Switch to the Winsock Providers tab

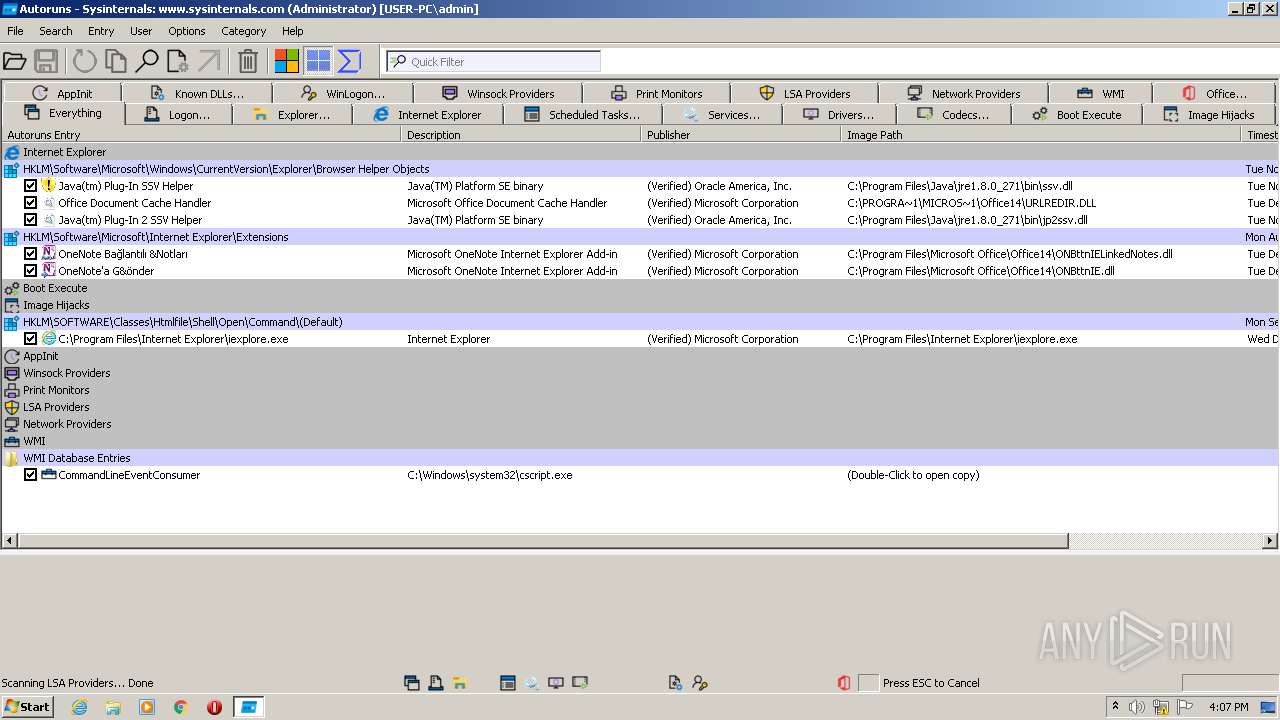498,94
